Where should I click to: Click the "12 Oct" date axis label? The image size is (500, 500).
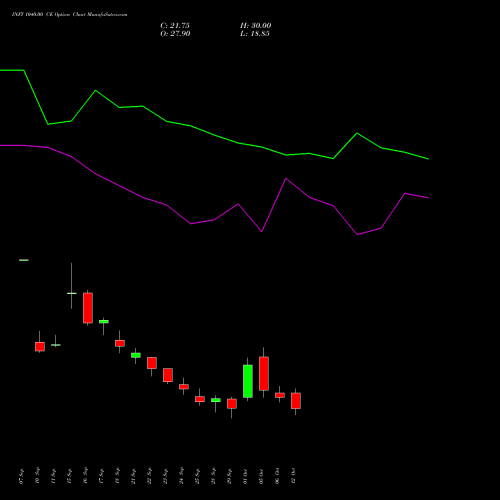pos(294,476)
